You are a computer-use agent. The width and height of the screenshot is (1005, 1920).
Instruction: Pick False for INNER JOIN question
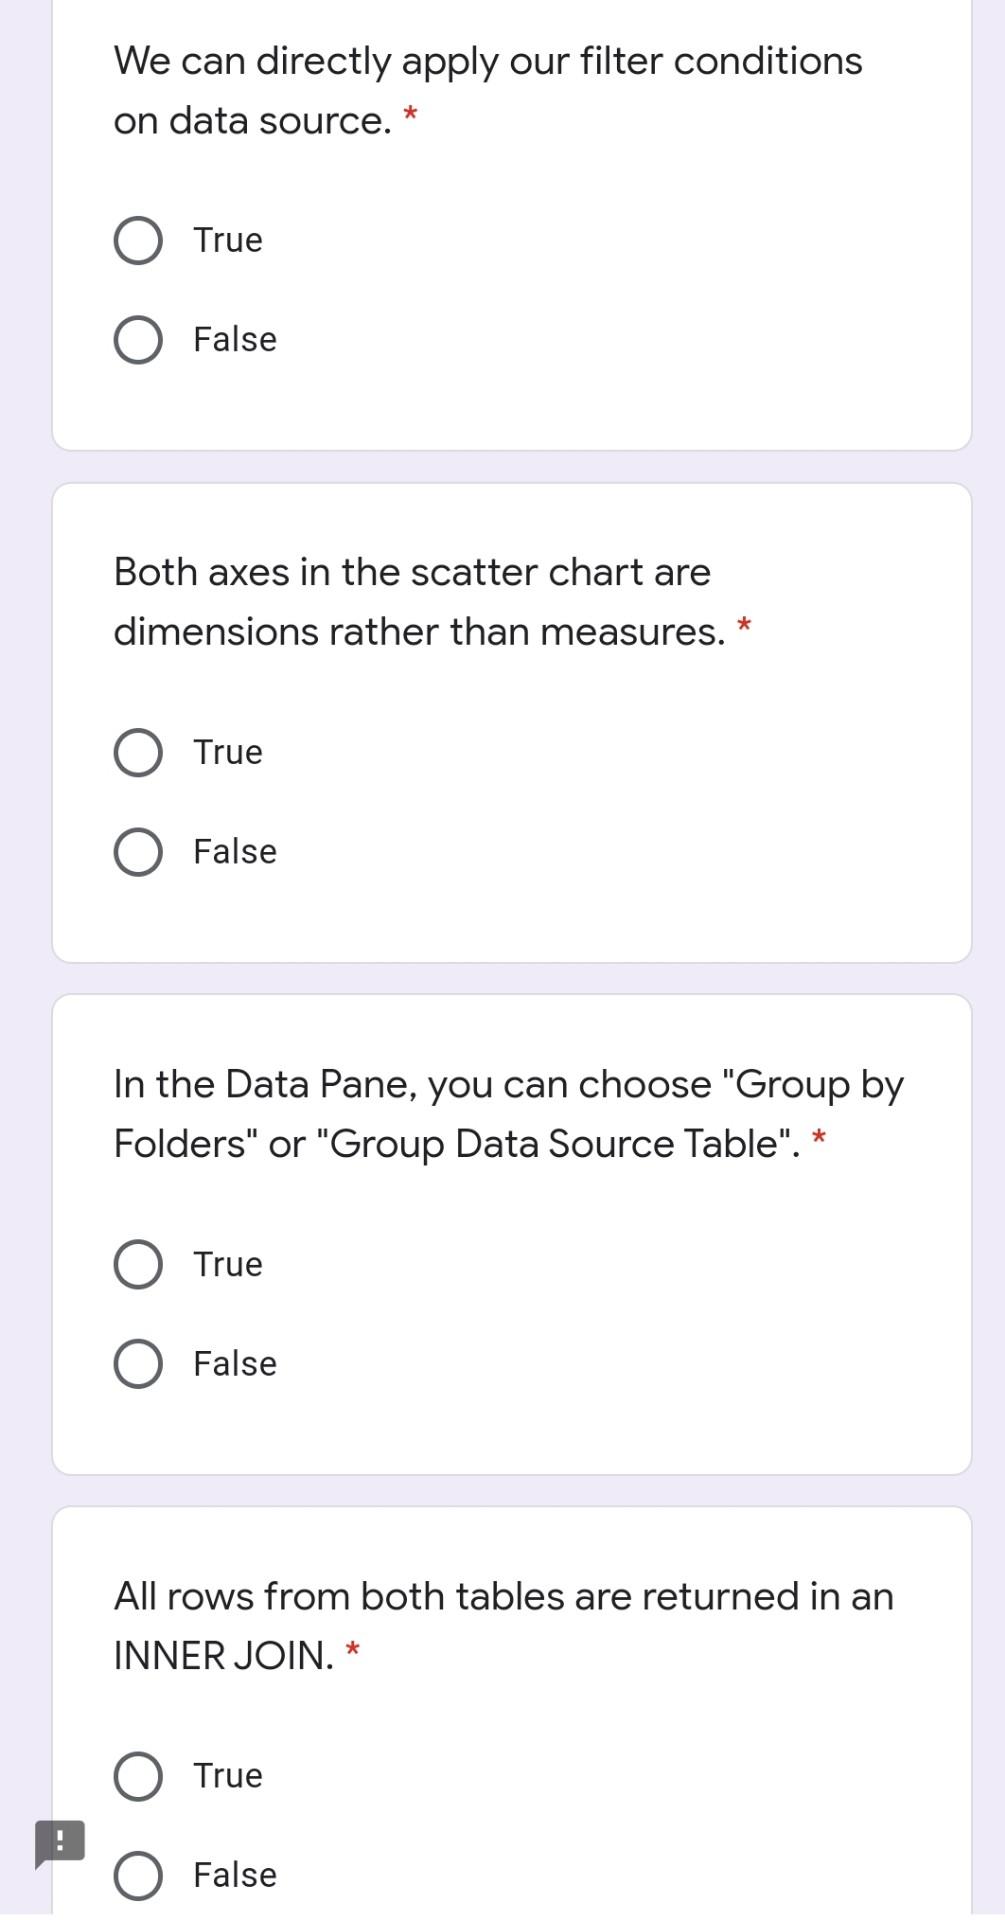tap(138, 1876)
